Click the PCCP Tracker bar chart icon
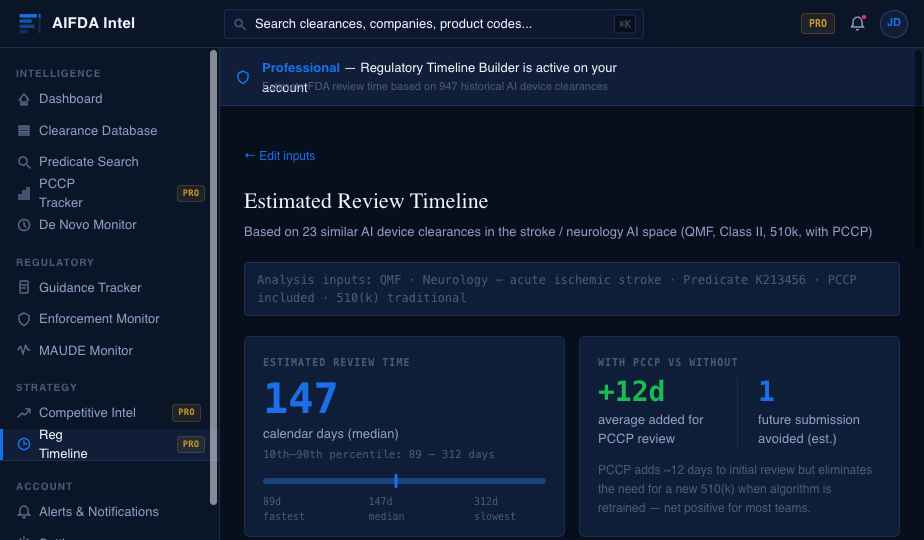The width and height of the screenshot is (924, 540). coord(24,193)
